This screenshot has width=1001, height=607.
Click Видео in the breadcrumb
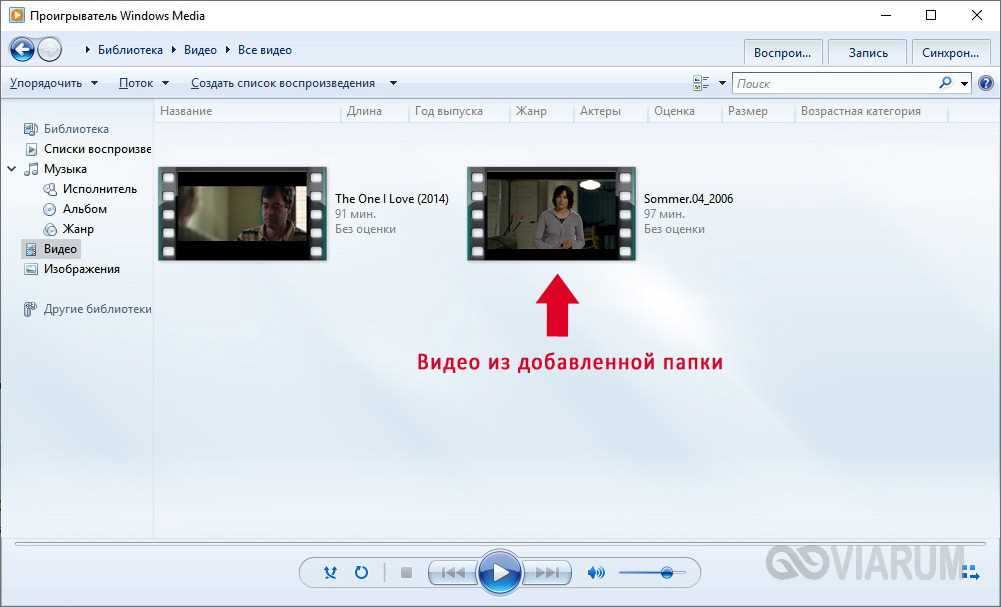(200, 50)
